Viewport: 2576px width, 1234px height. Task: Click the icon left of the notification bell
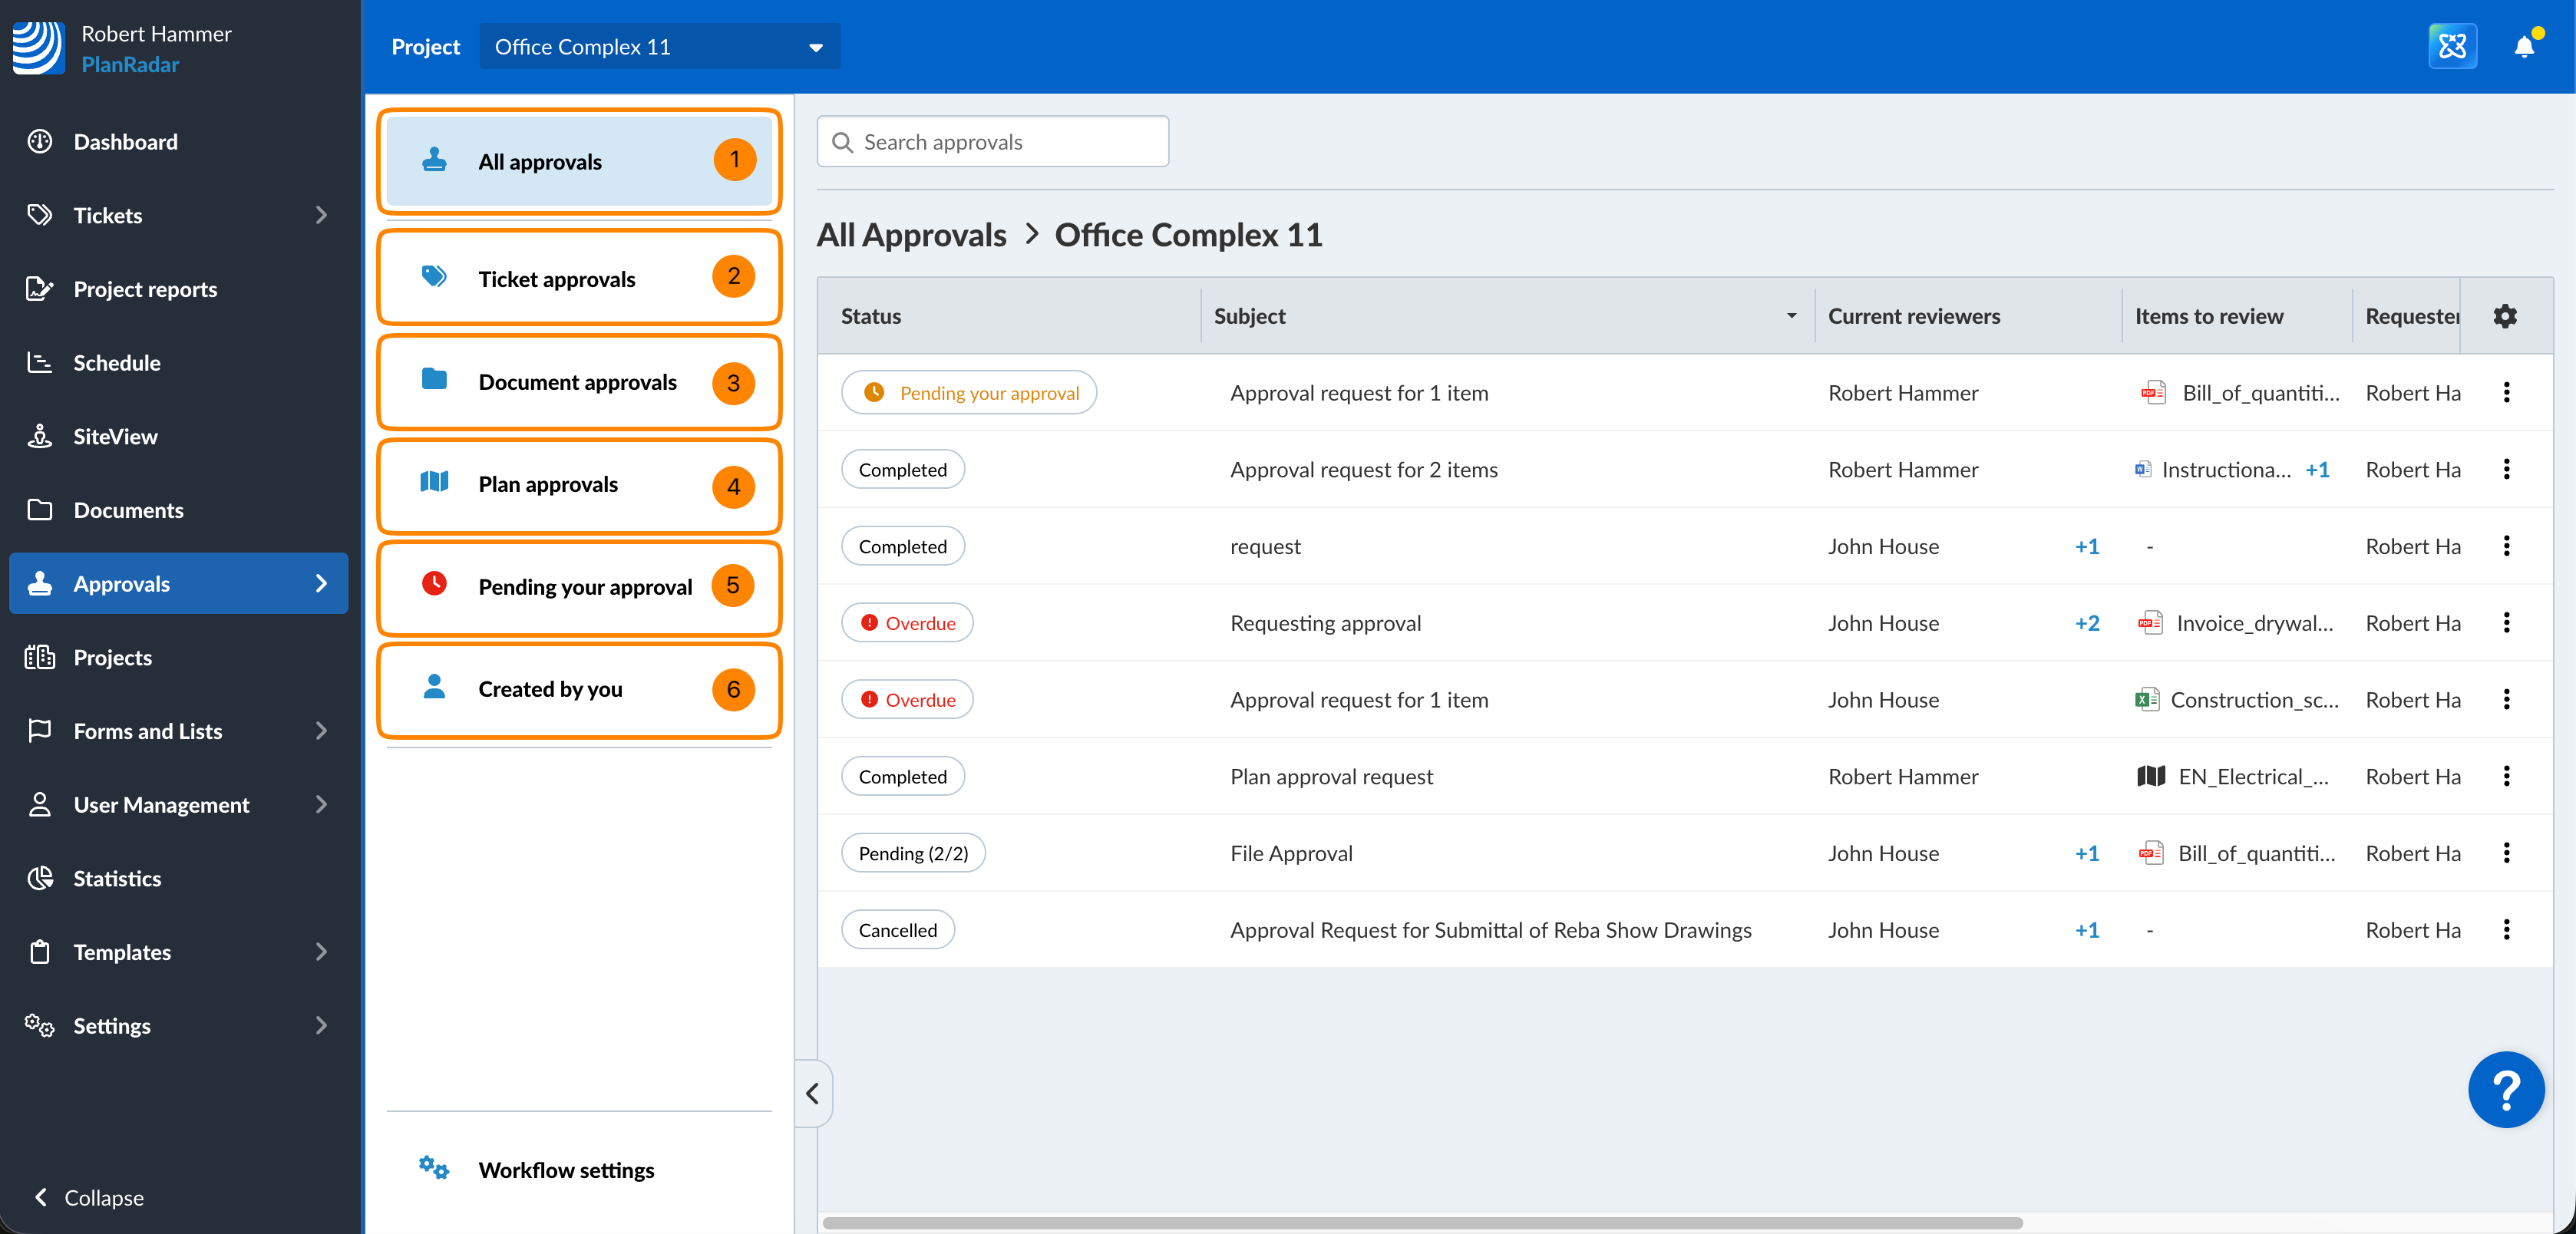(x=2452, y=47)
